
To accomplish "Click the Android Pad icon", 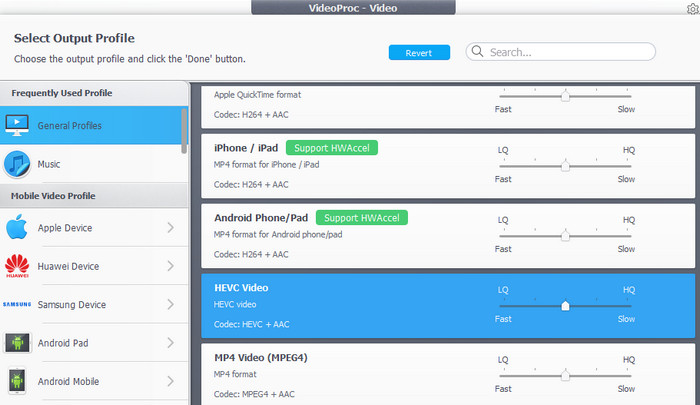I will click(17, 343).
